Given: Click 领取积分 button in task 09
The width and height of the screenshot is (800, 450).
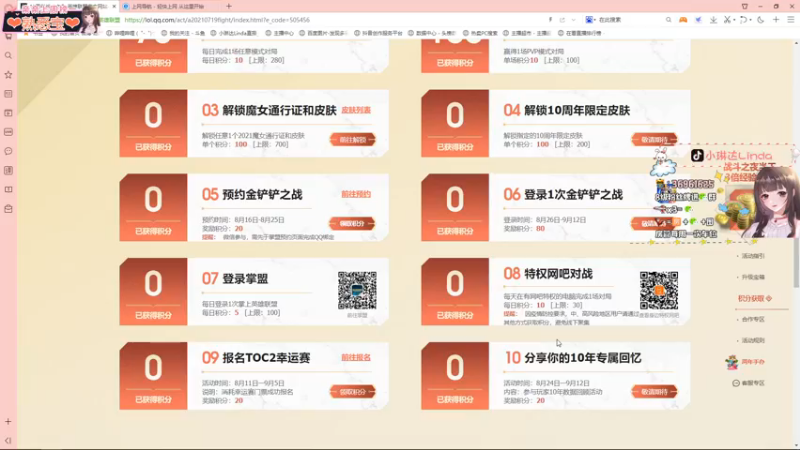Looking at the screenshot, I should [353, 392].
